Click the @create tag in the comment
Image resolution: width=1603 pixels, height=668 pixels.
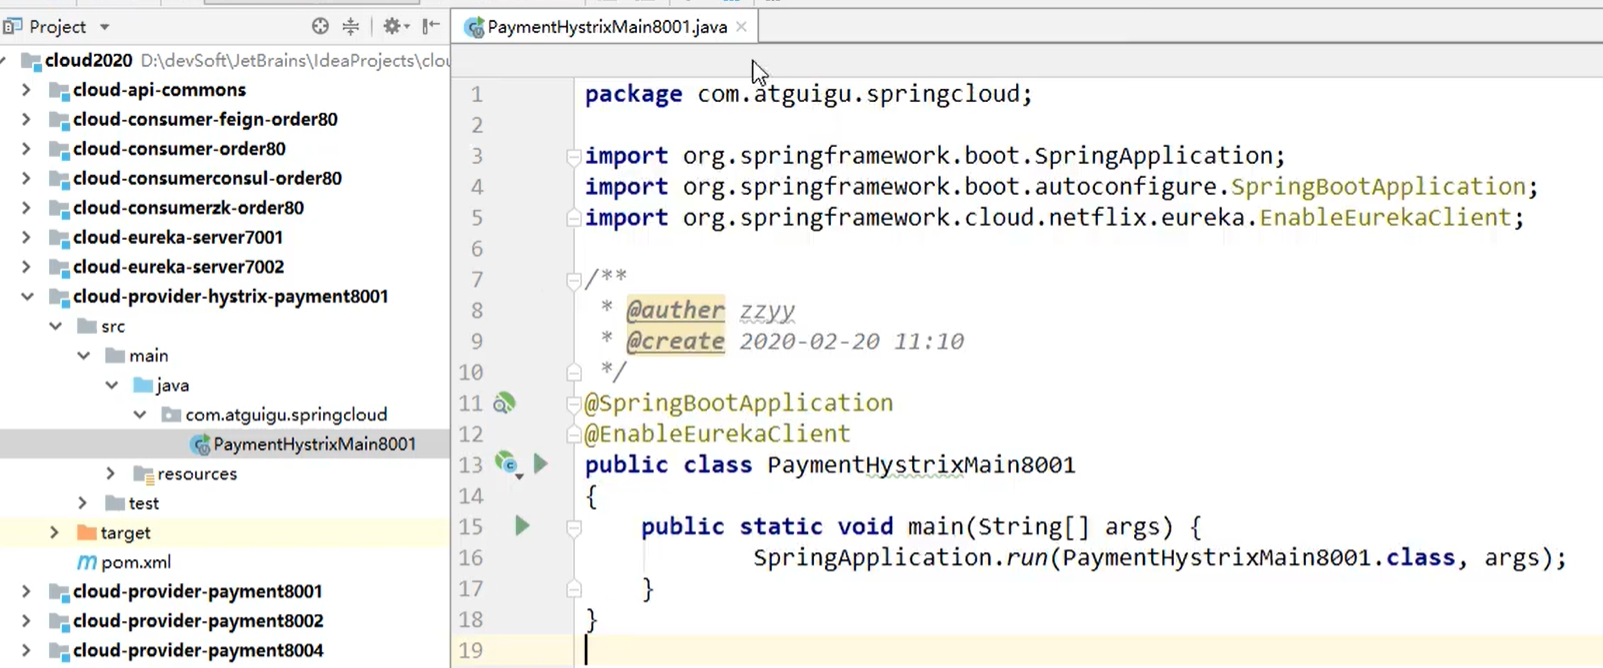[x=675, y=341]
